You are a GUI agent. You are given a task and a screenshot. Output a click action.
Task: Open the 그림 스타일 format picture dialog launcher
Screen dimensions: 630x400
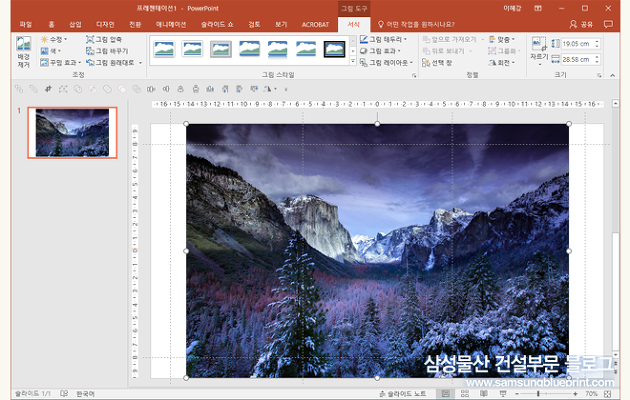point(414,75)
